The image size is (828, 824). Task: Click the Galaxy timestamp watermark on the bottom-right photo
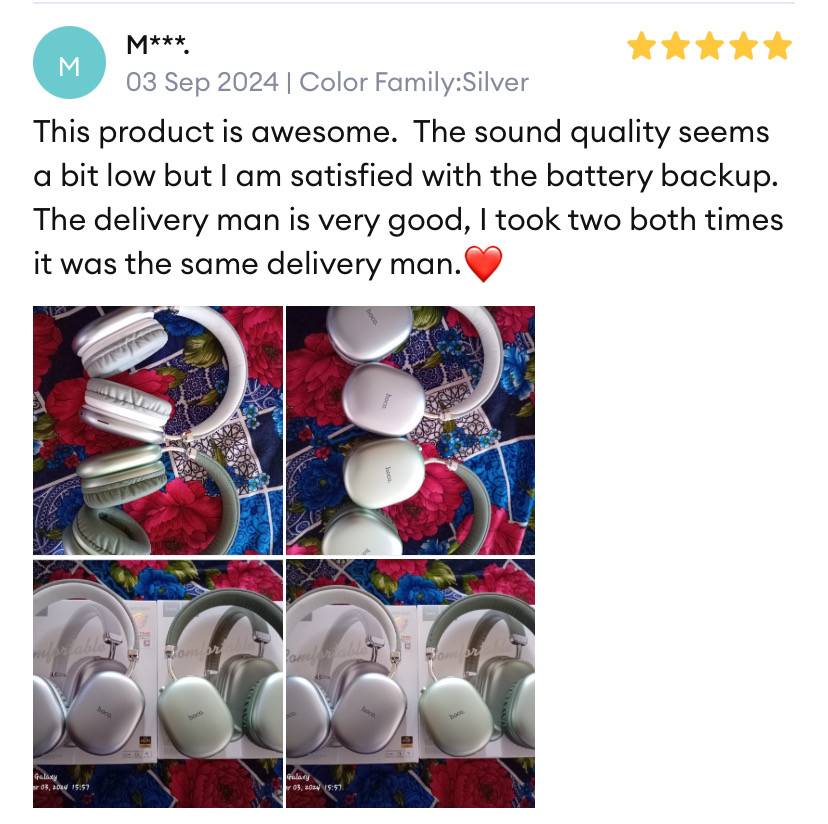coord(315,782)
